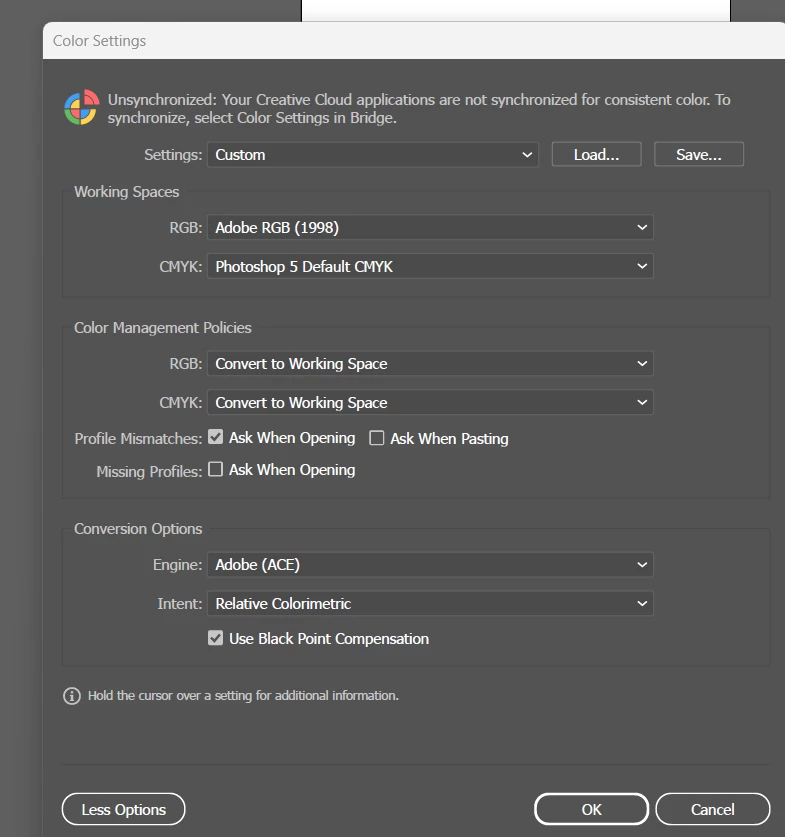Screen dimensions: 785x837
Task: Click the Creative Cloud color sync icon
Action: pyautogui.click(x=82, y=107)
